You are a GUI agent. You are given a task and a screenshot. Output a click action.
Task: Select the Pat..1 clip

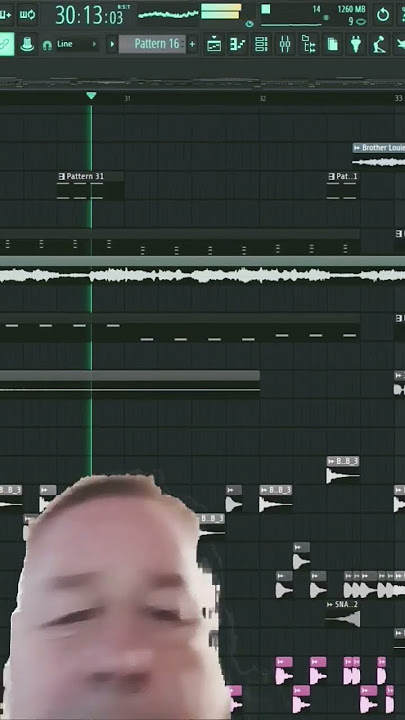pos(343,186)
